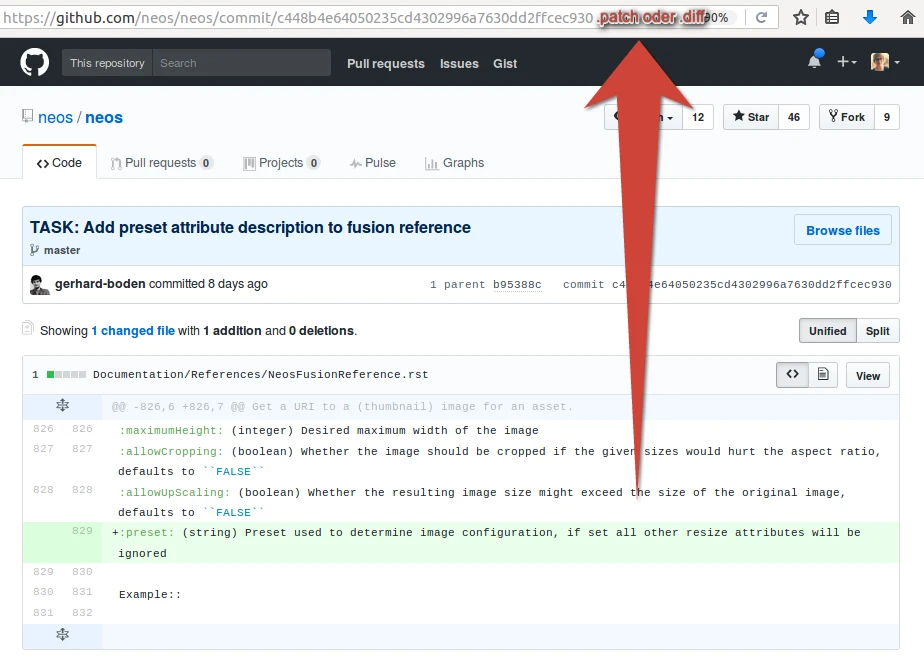The width and height of the screenshot is (924, 661).
Task: Click the Browse files button
Action: point(843,230)
